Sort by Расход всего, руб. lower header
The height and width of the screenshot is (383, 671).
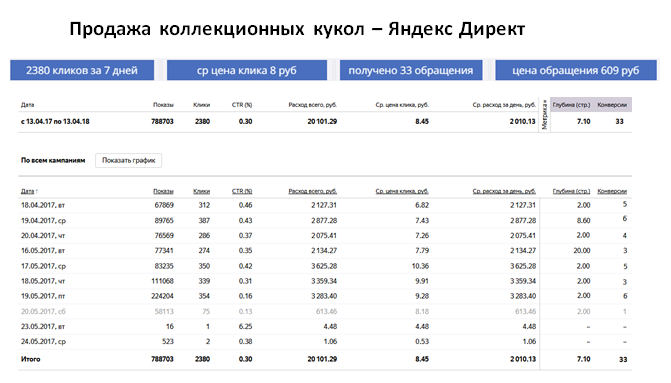[312, 191]
